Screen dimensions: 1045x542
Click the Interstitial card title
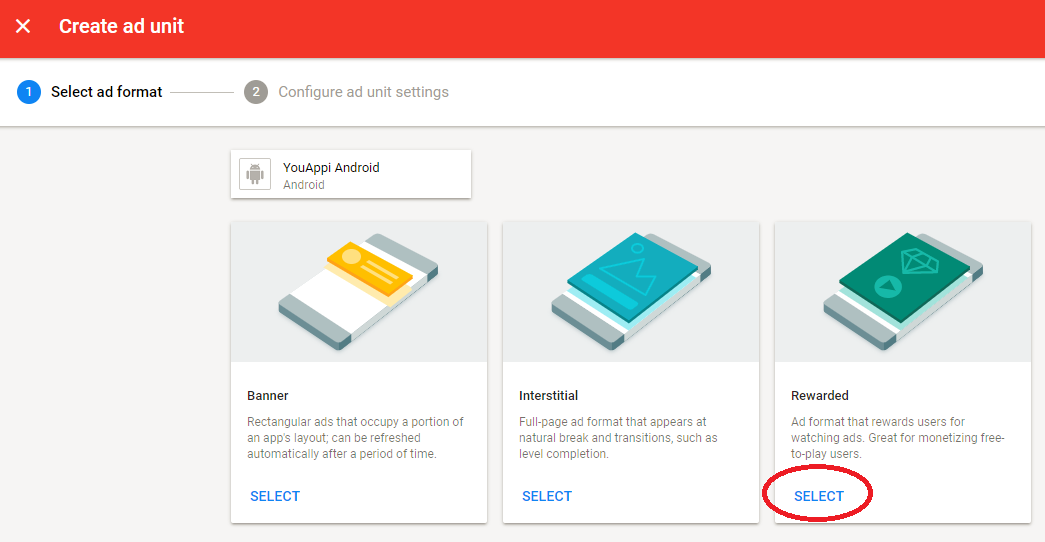[548, 396]
